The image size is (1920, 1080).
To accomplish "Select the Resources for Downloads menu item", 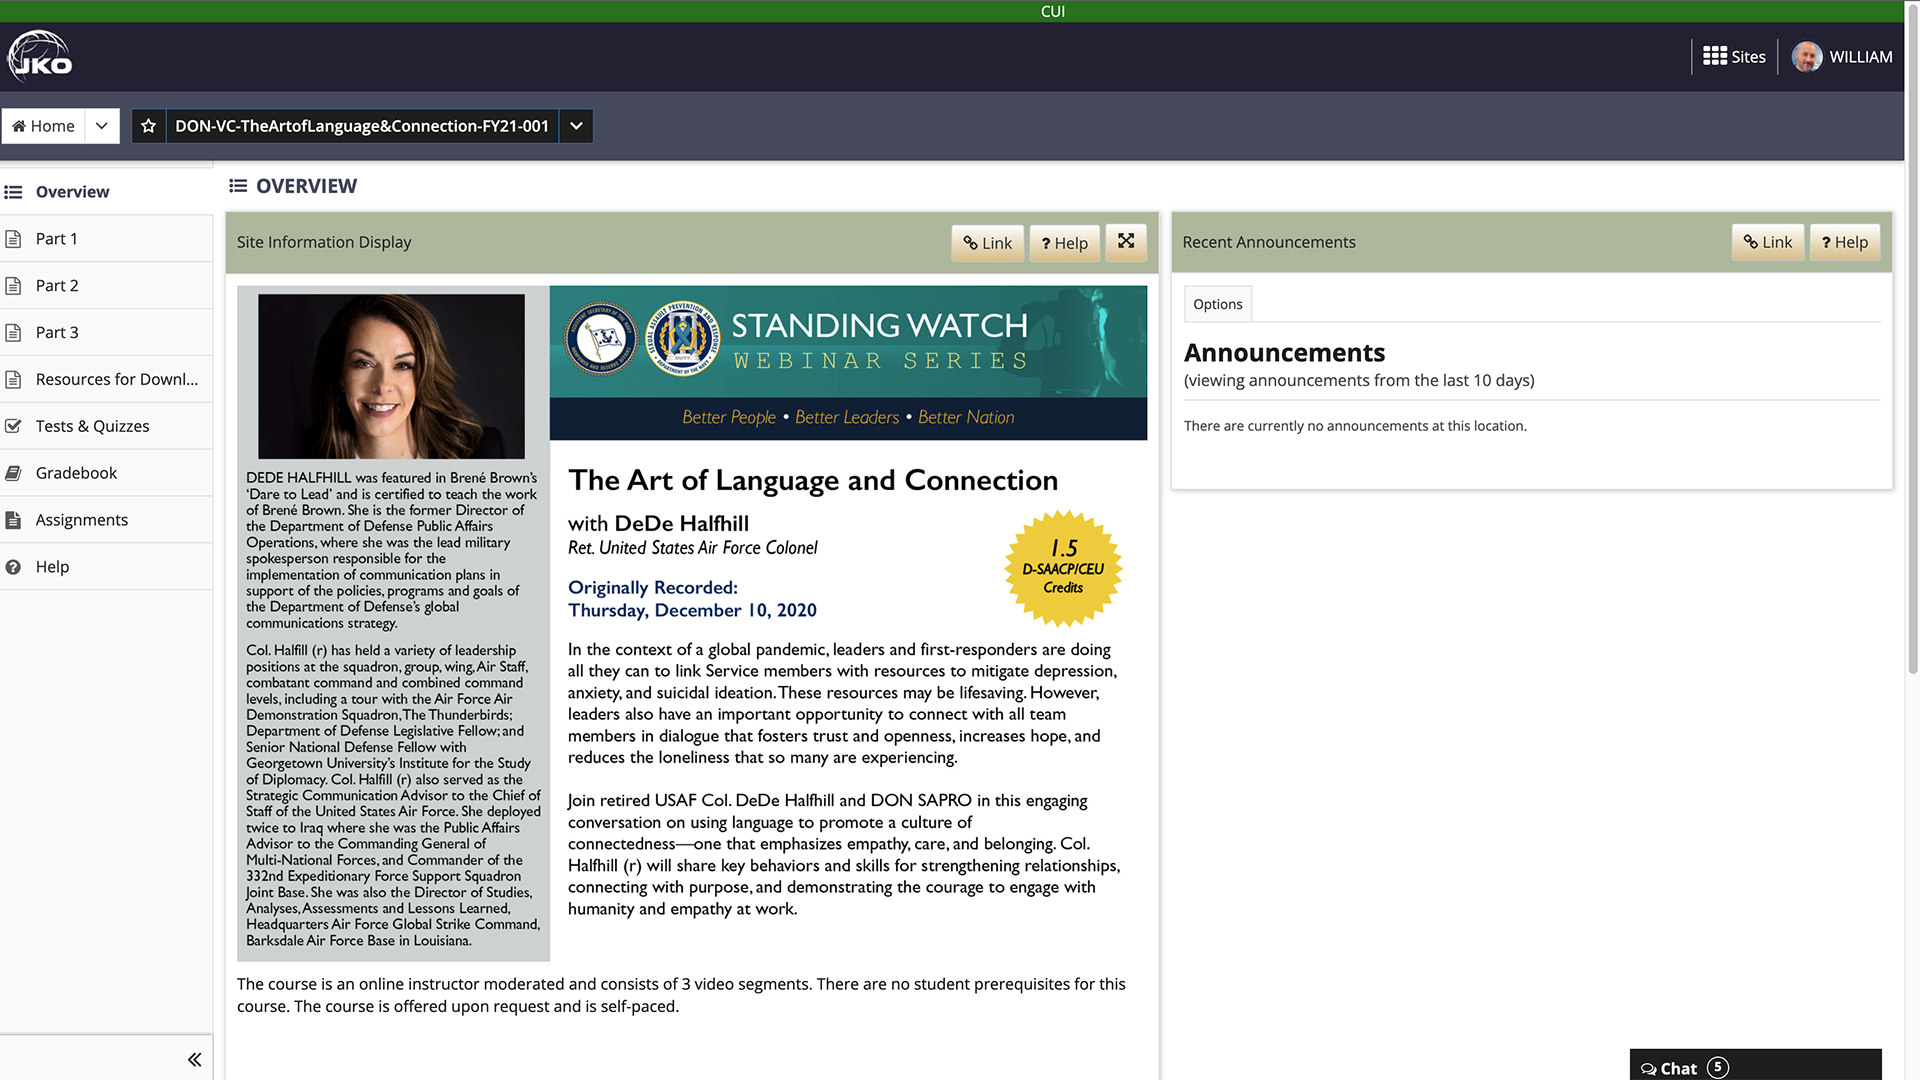I will pyautogui.click(x=116, y=378).
